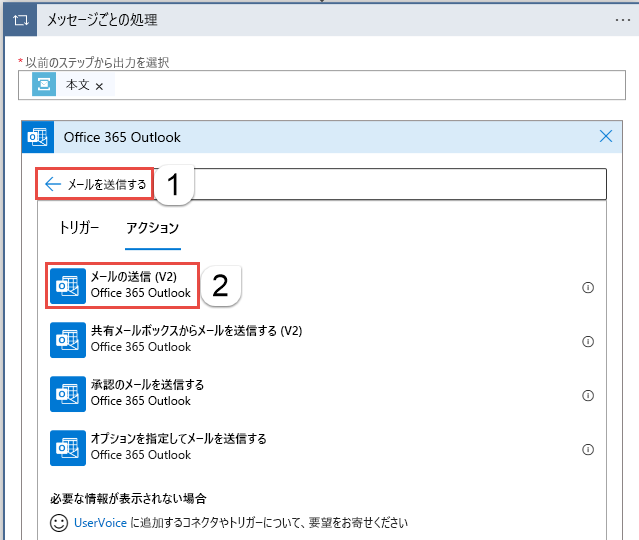
Task: Switch to the アクション tab
Action: click(x=152, y=228)
